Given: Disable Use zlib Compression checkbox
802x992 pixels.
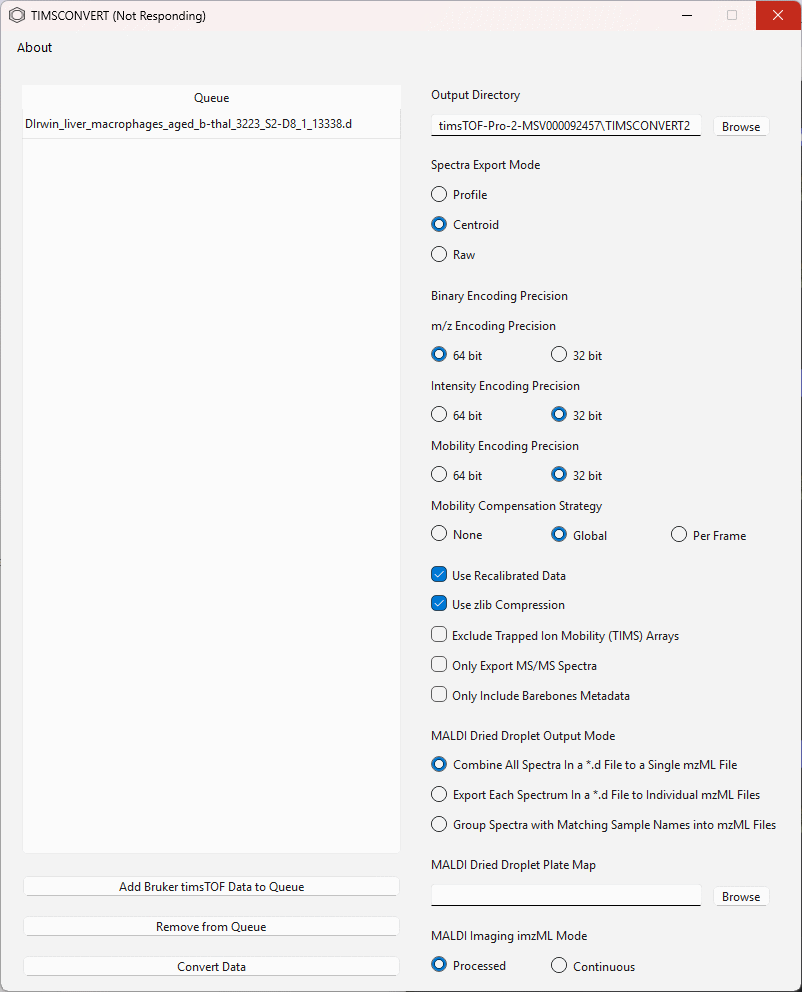Looking at the screenshot, I should (439, 604).
